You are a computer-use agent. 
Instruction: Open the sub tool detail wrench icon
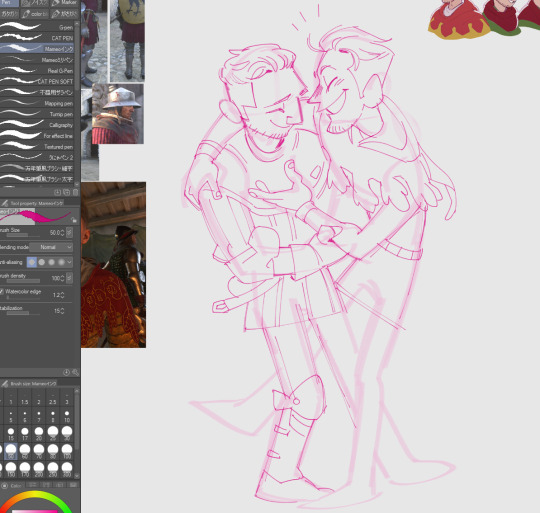tap(75, 372)
